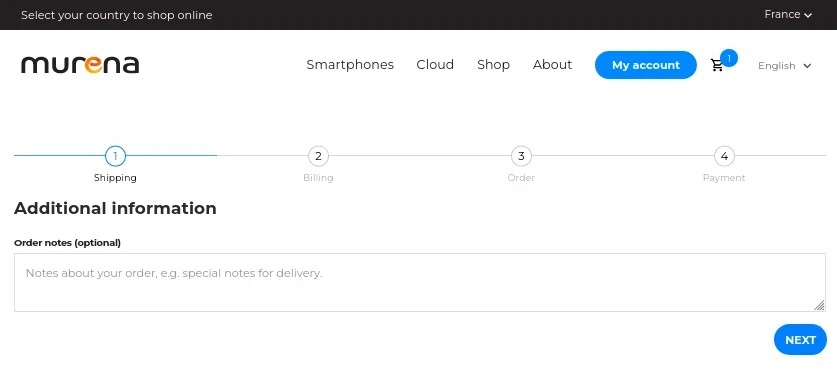837x381 pixels.
Task: Click the chevron next to English
Action: tap(807, 66)
